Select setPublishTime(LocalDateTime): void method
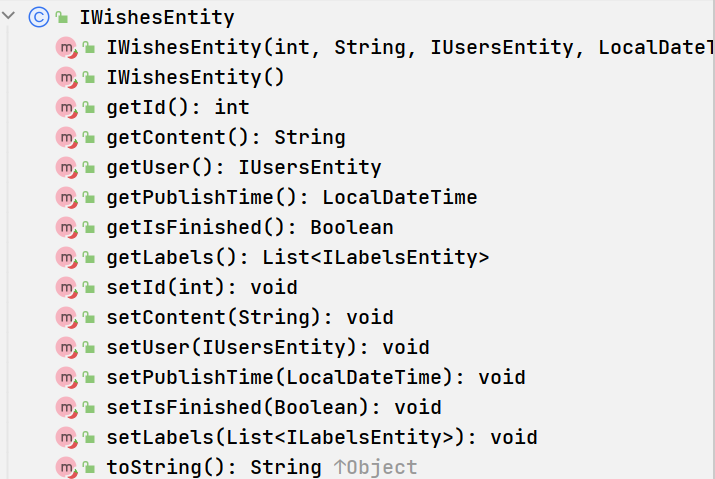715x479 pixels. (x=316, y=378)
